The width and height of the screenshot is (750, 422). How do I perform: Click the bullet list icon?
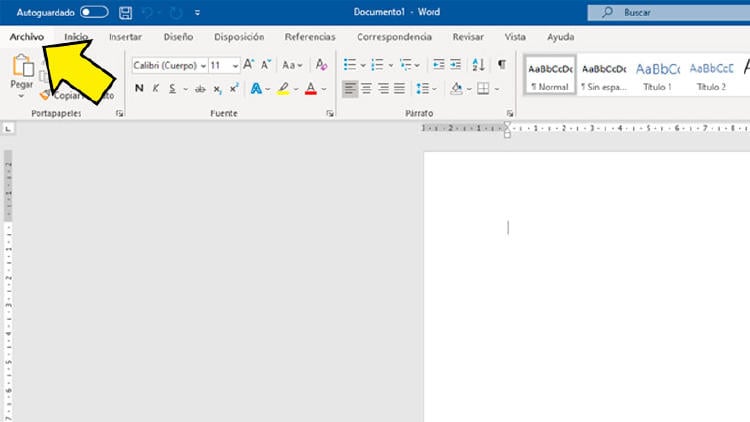(x=349, y=64)
